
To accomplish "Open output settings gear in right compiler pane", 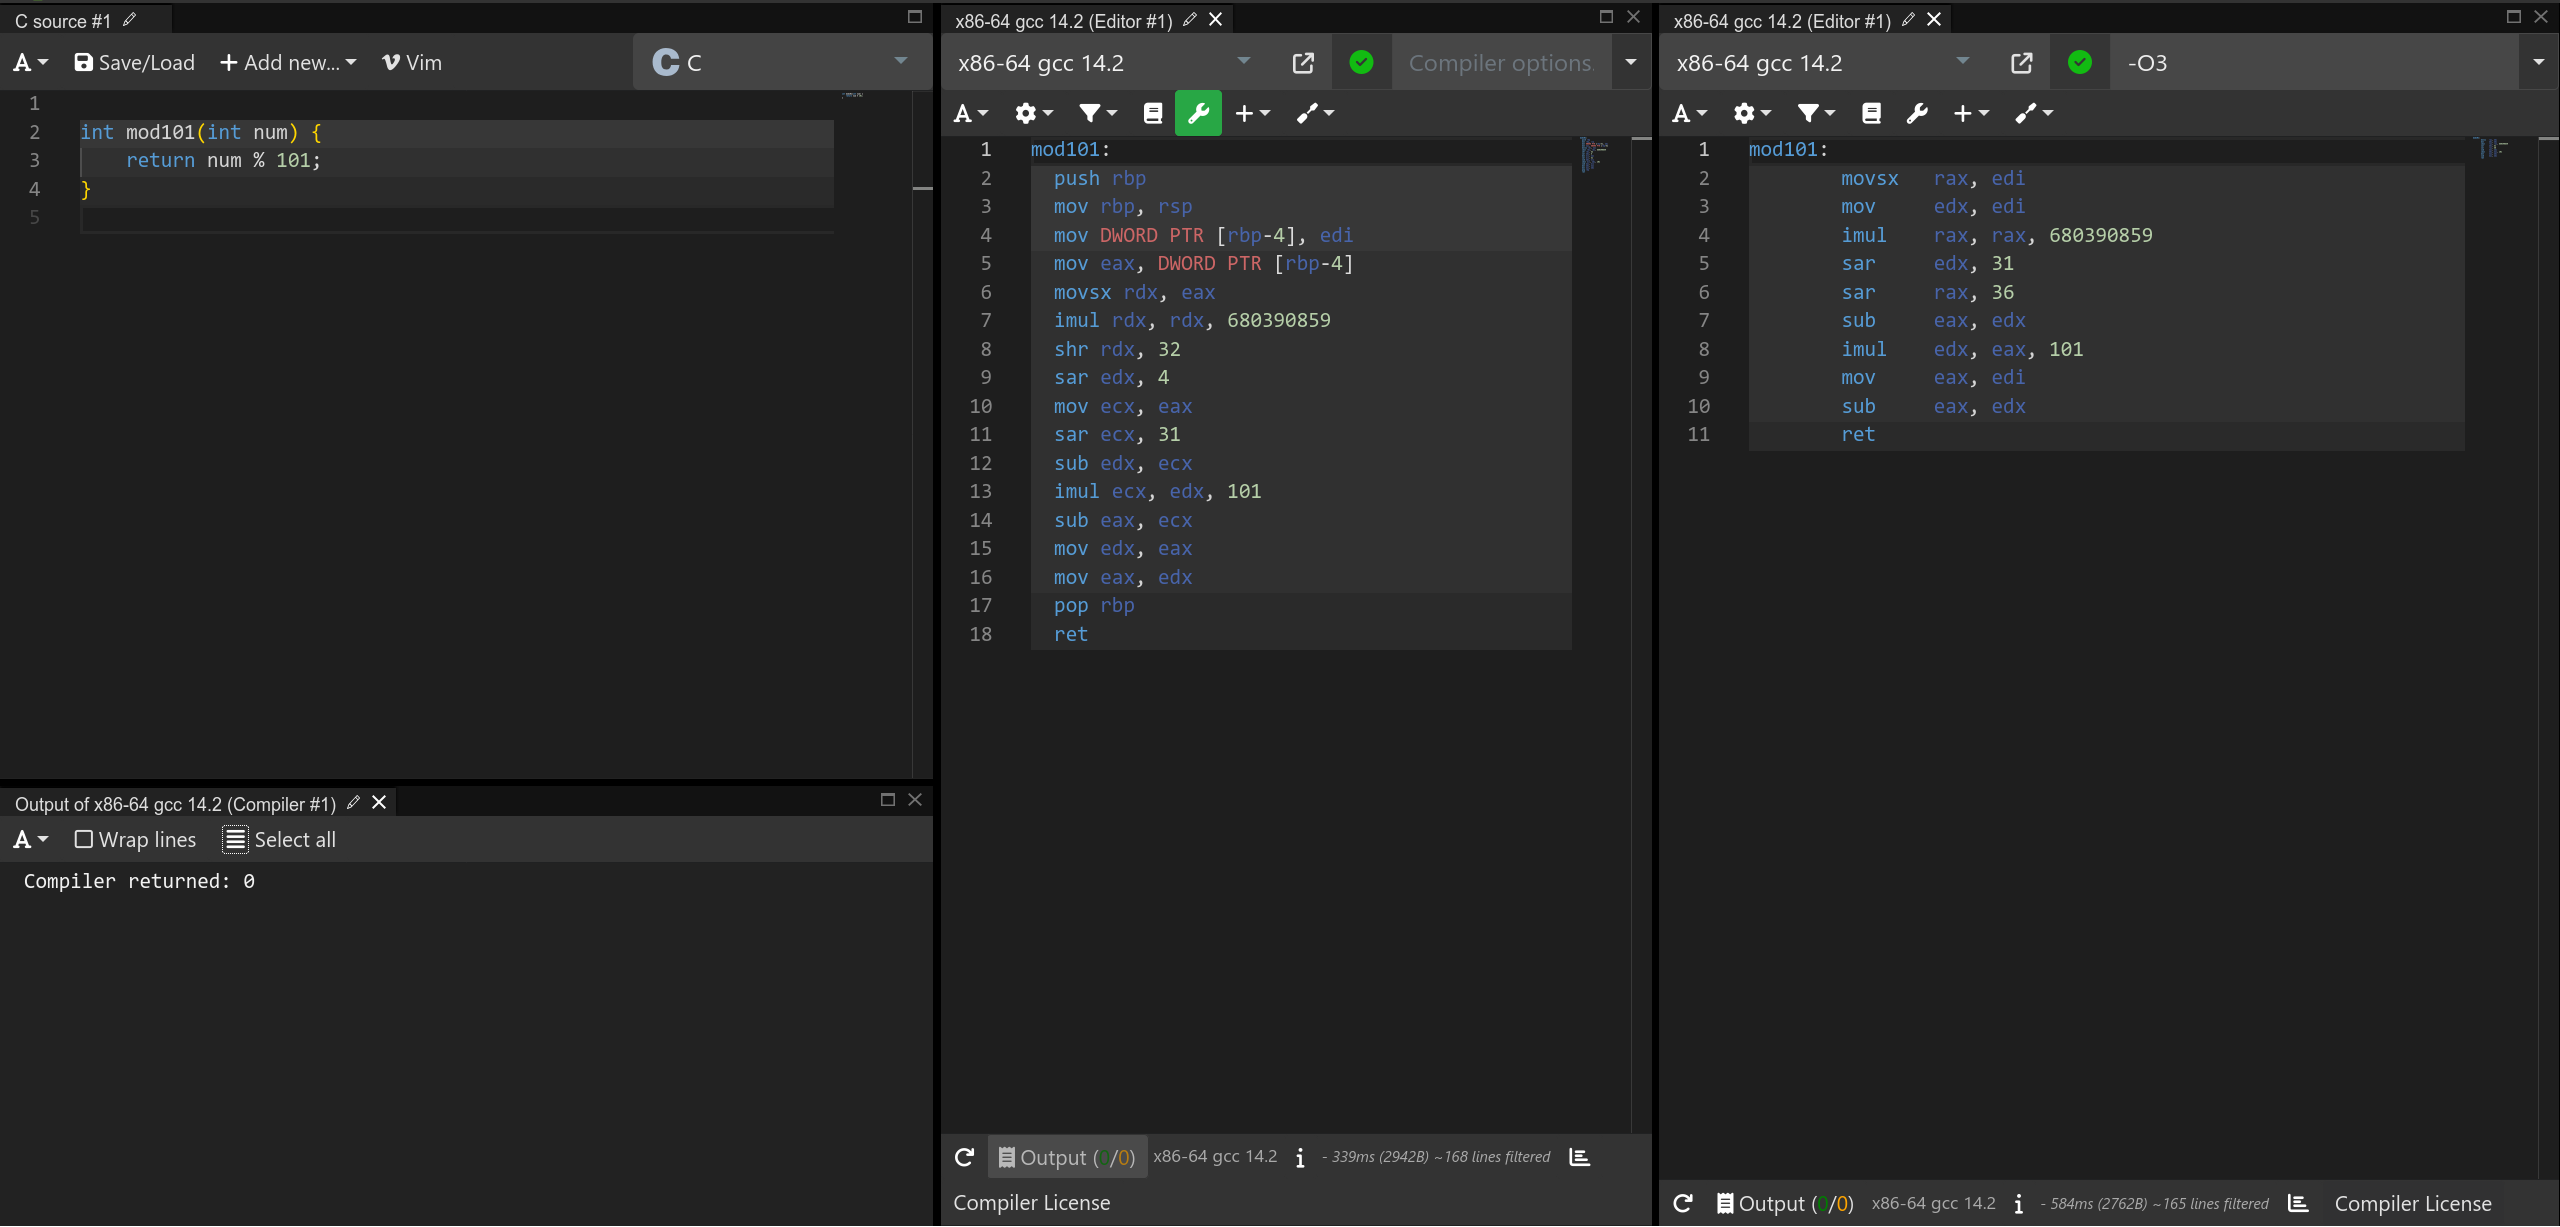I will click(x=1752, y=113).
